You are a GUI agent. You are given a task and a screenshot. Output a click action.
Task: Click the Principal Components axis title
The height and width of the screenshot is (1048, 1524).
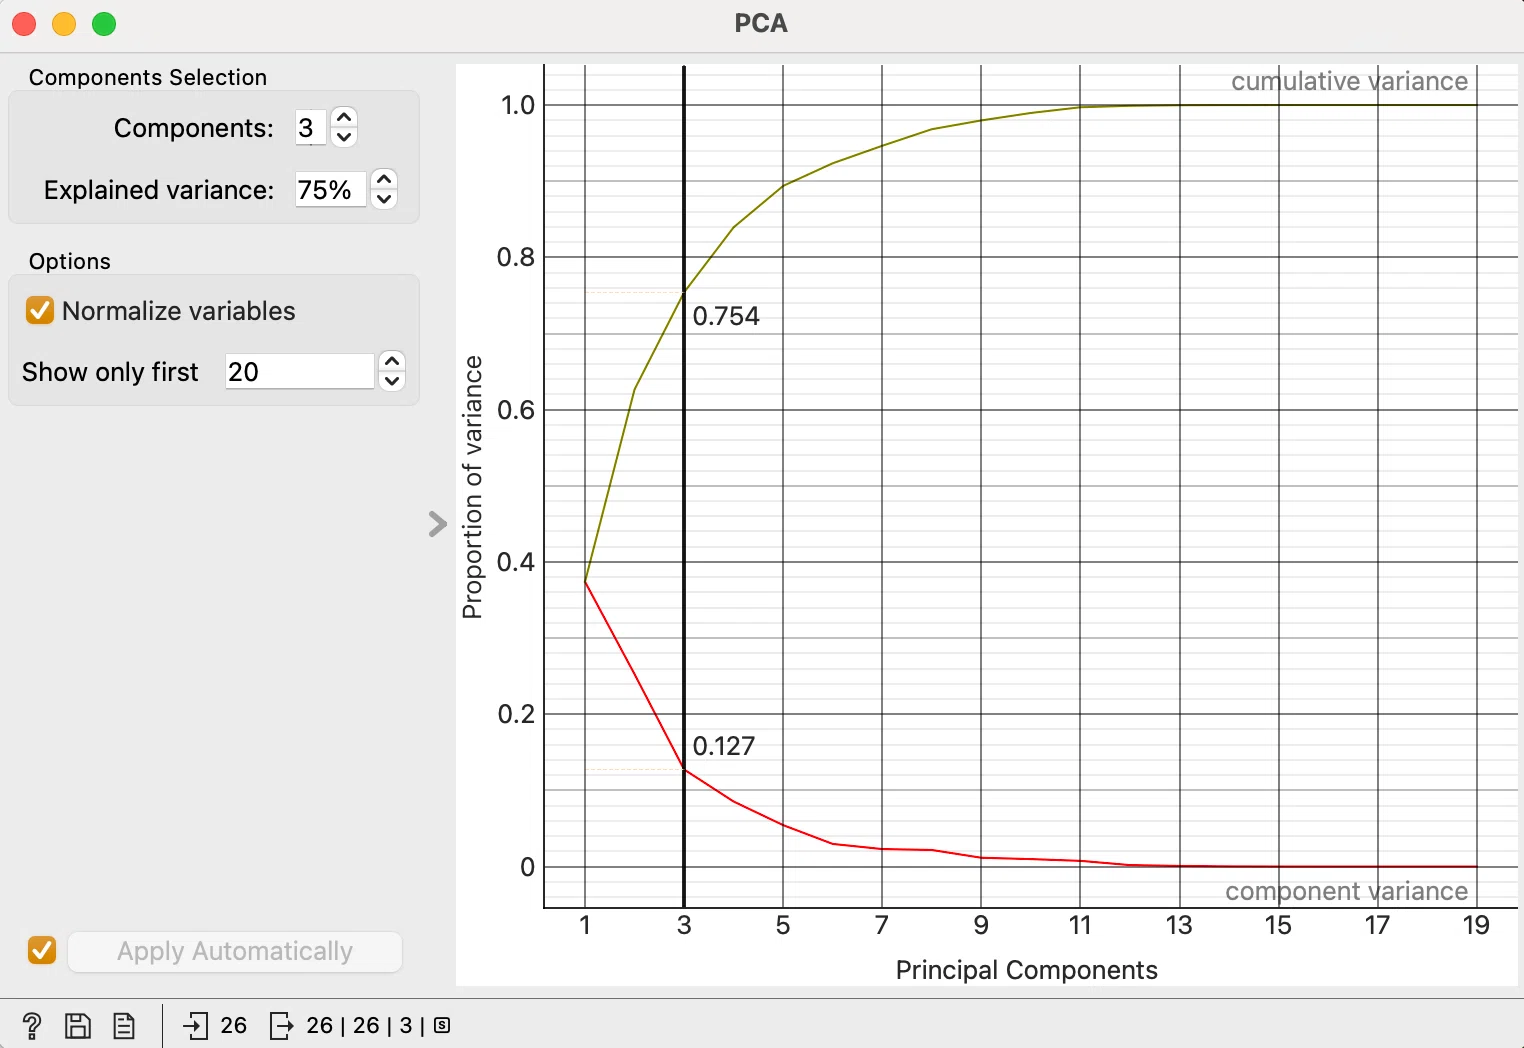click(x=1026, y=970)
